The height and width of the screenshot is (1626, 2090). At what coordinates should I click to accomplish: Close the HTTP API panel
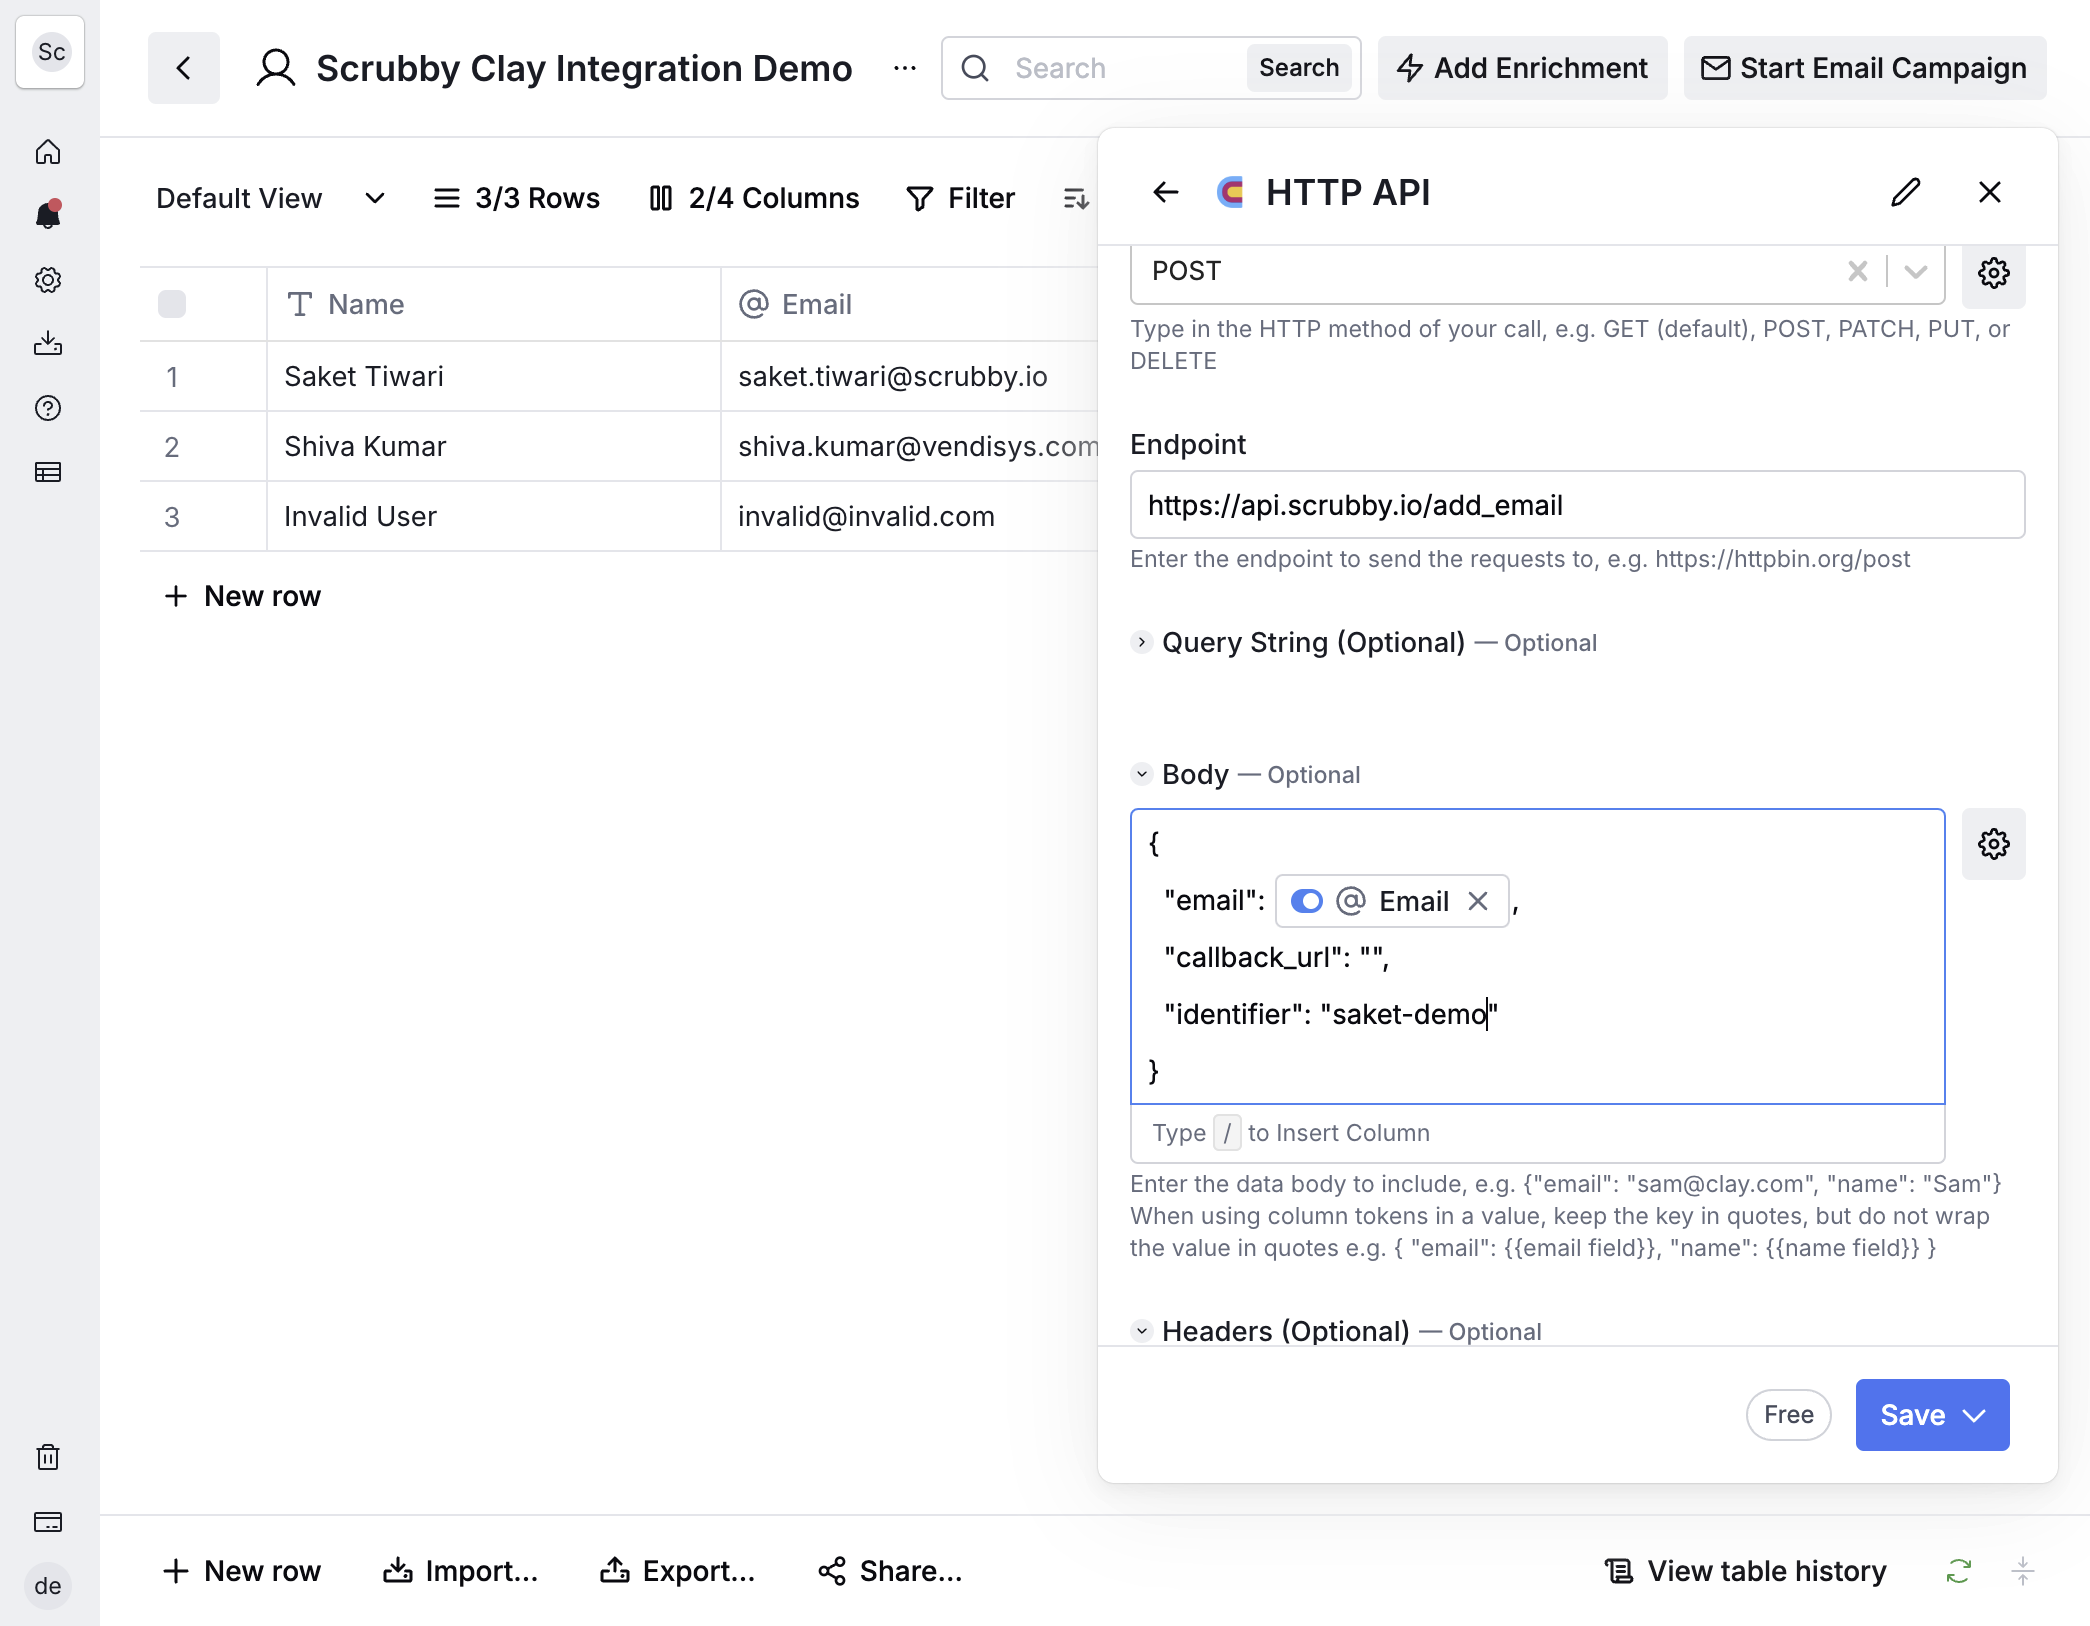click(1990, 192)
